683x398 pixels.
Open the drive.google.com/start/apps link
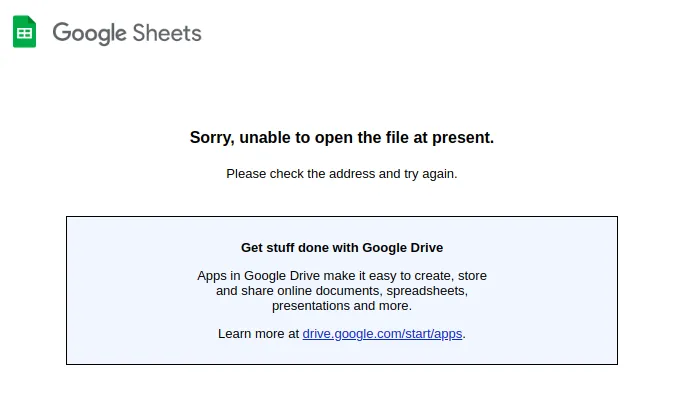382,334
